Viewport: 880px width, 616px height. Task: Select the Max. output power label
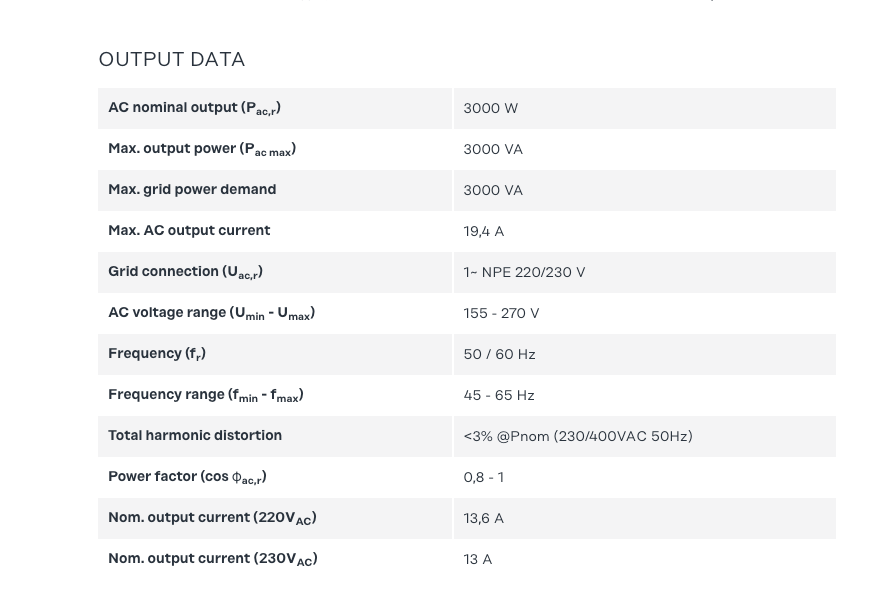201,149
